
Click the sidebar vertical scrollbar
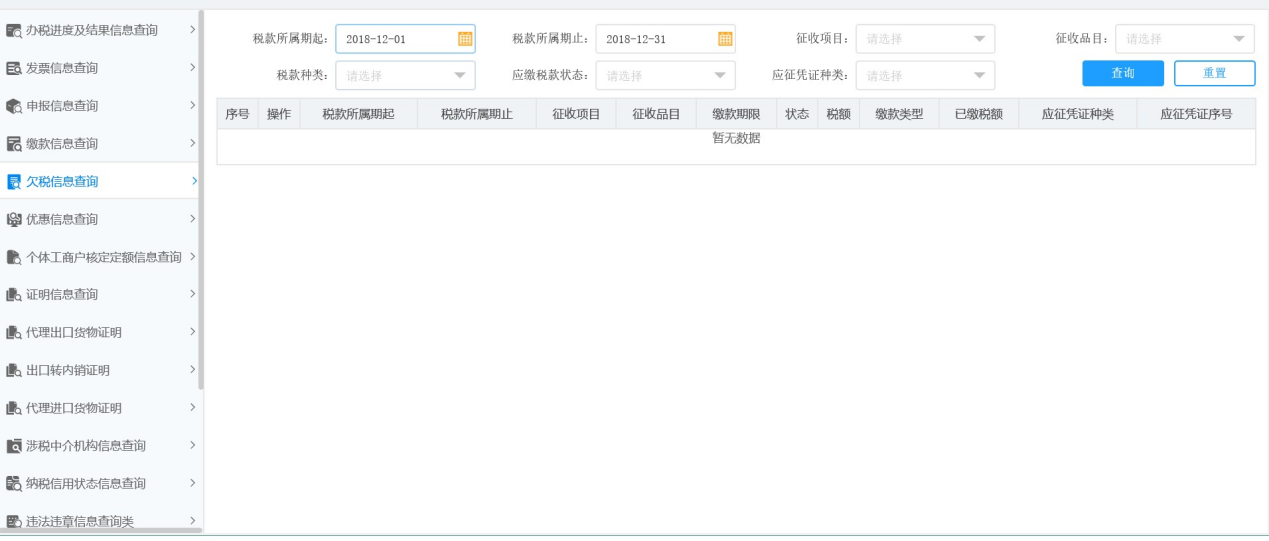click(201, 200)
